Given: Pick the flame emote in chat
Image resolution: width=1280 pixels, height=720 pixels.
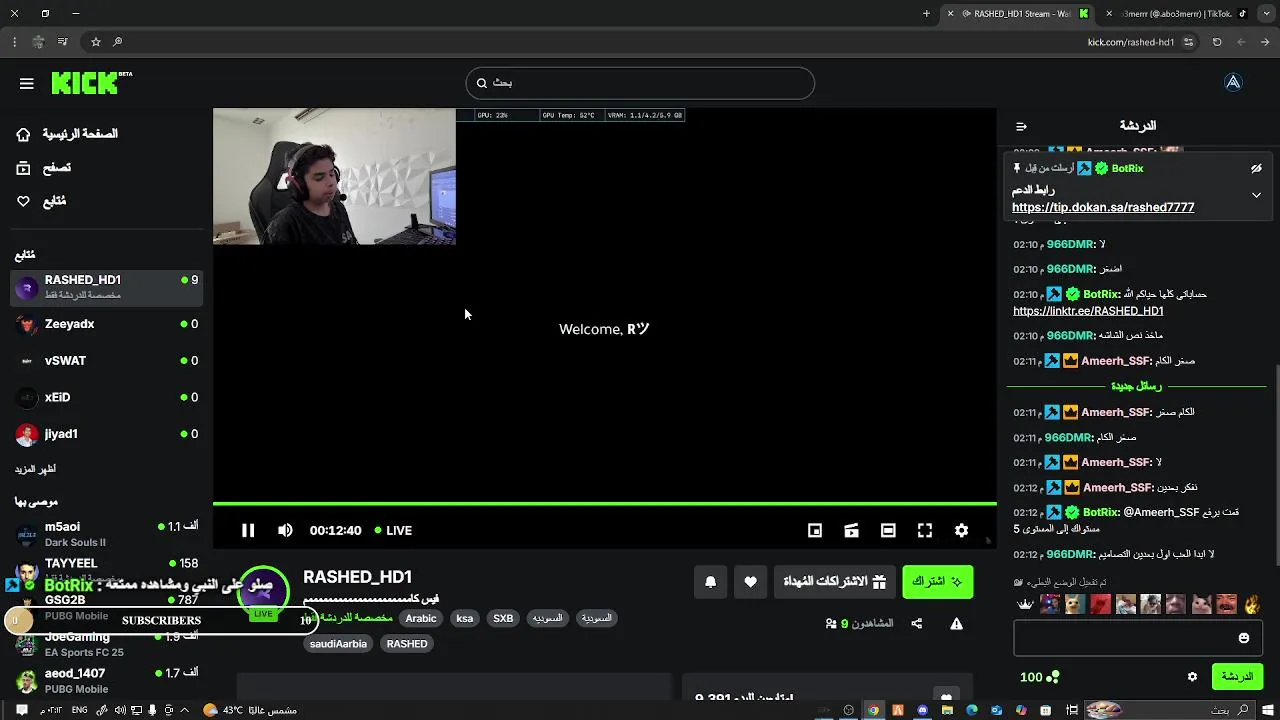Looking at the screenshot, I should [x=1252, y=604].
